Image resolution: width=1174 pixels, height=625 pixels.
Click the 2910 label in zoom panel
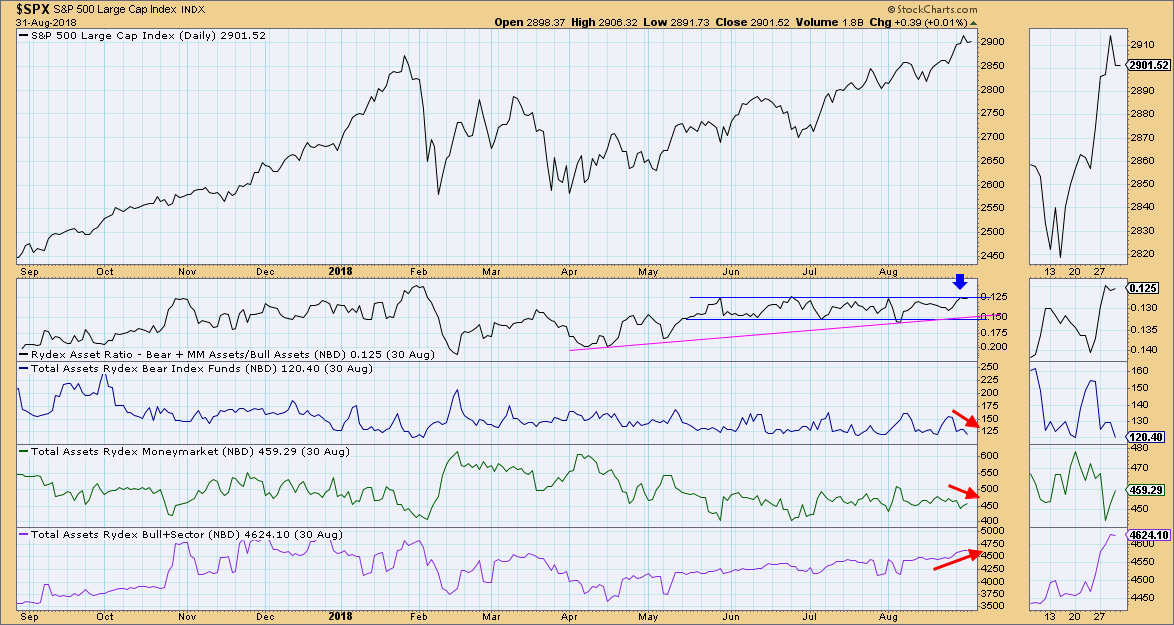(1143, 45)
